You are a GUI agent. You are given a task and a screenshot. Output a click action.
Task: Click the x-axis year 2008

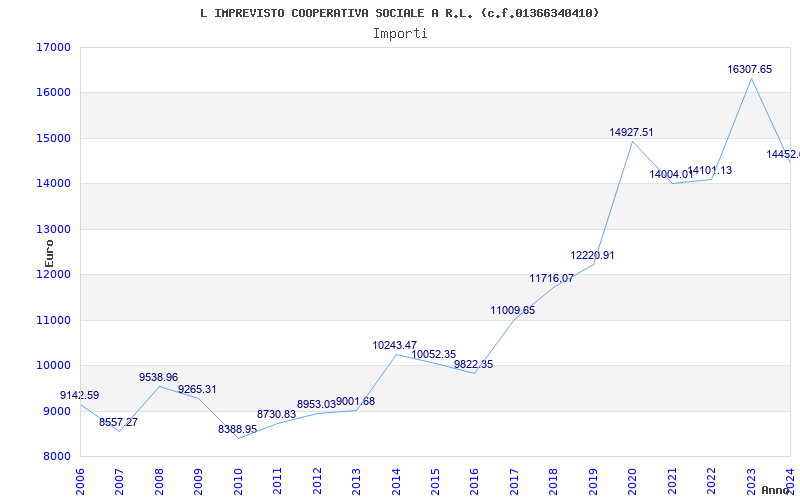coord(159,482)
